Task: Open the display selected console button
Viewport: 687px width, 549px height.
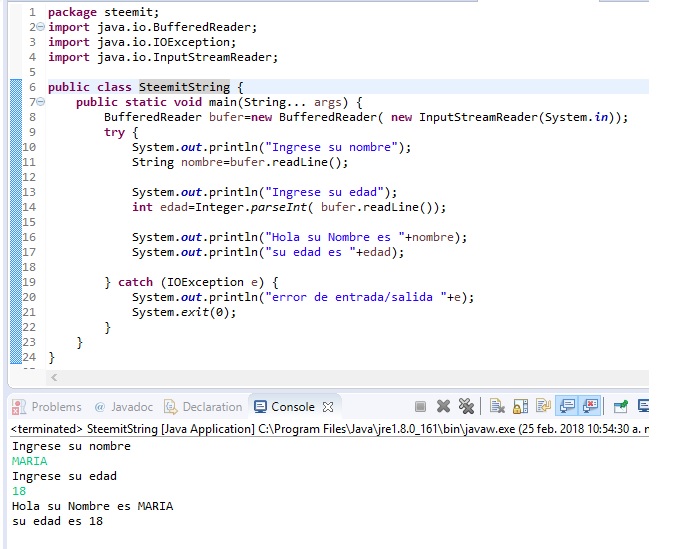Action: pos(643,407)
